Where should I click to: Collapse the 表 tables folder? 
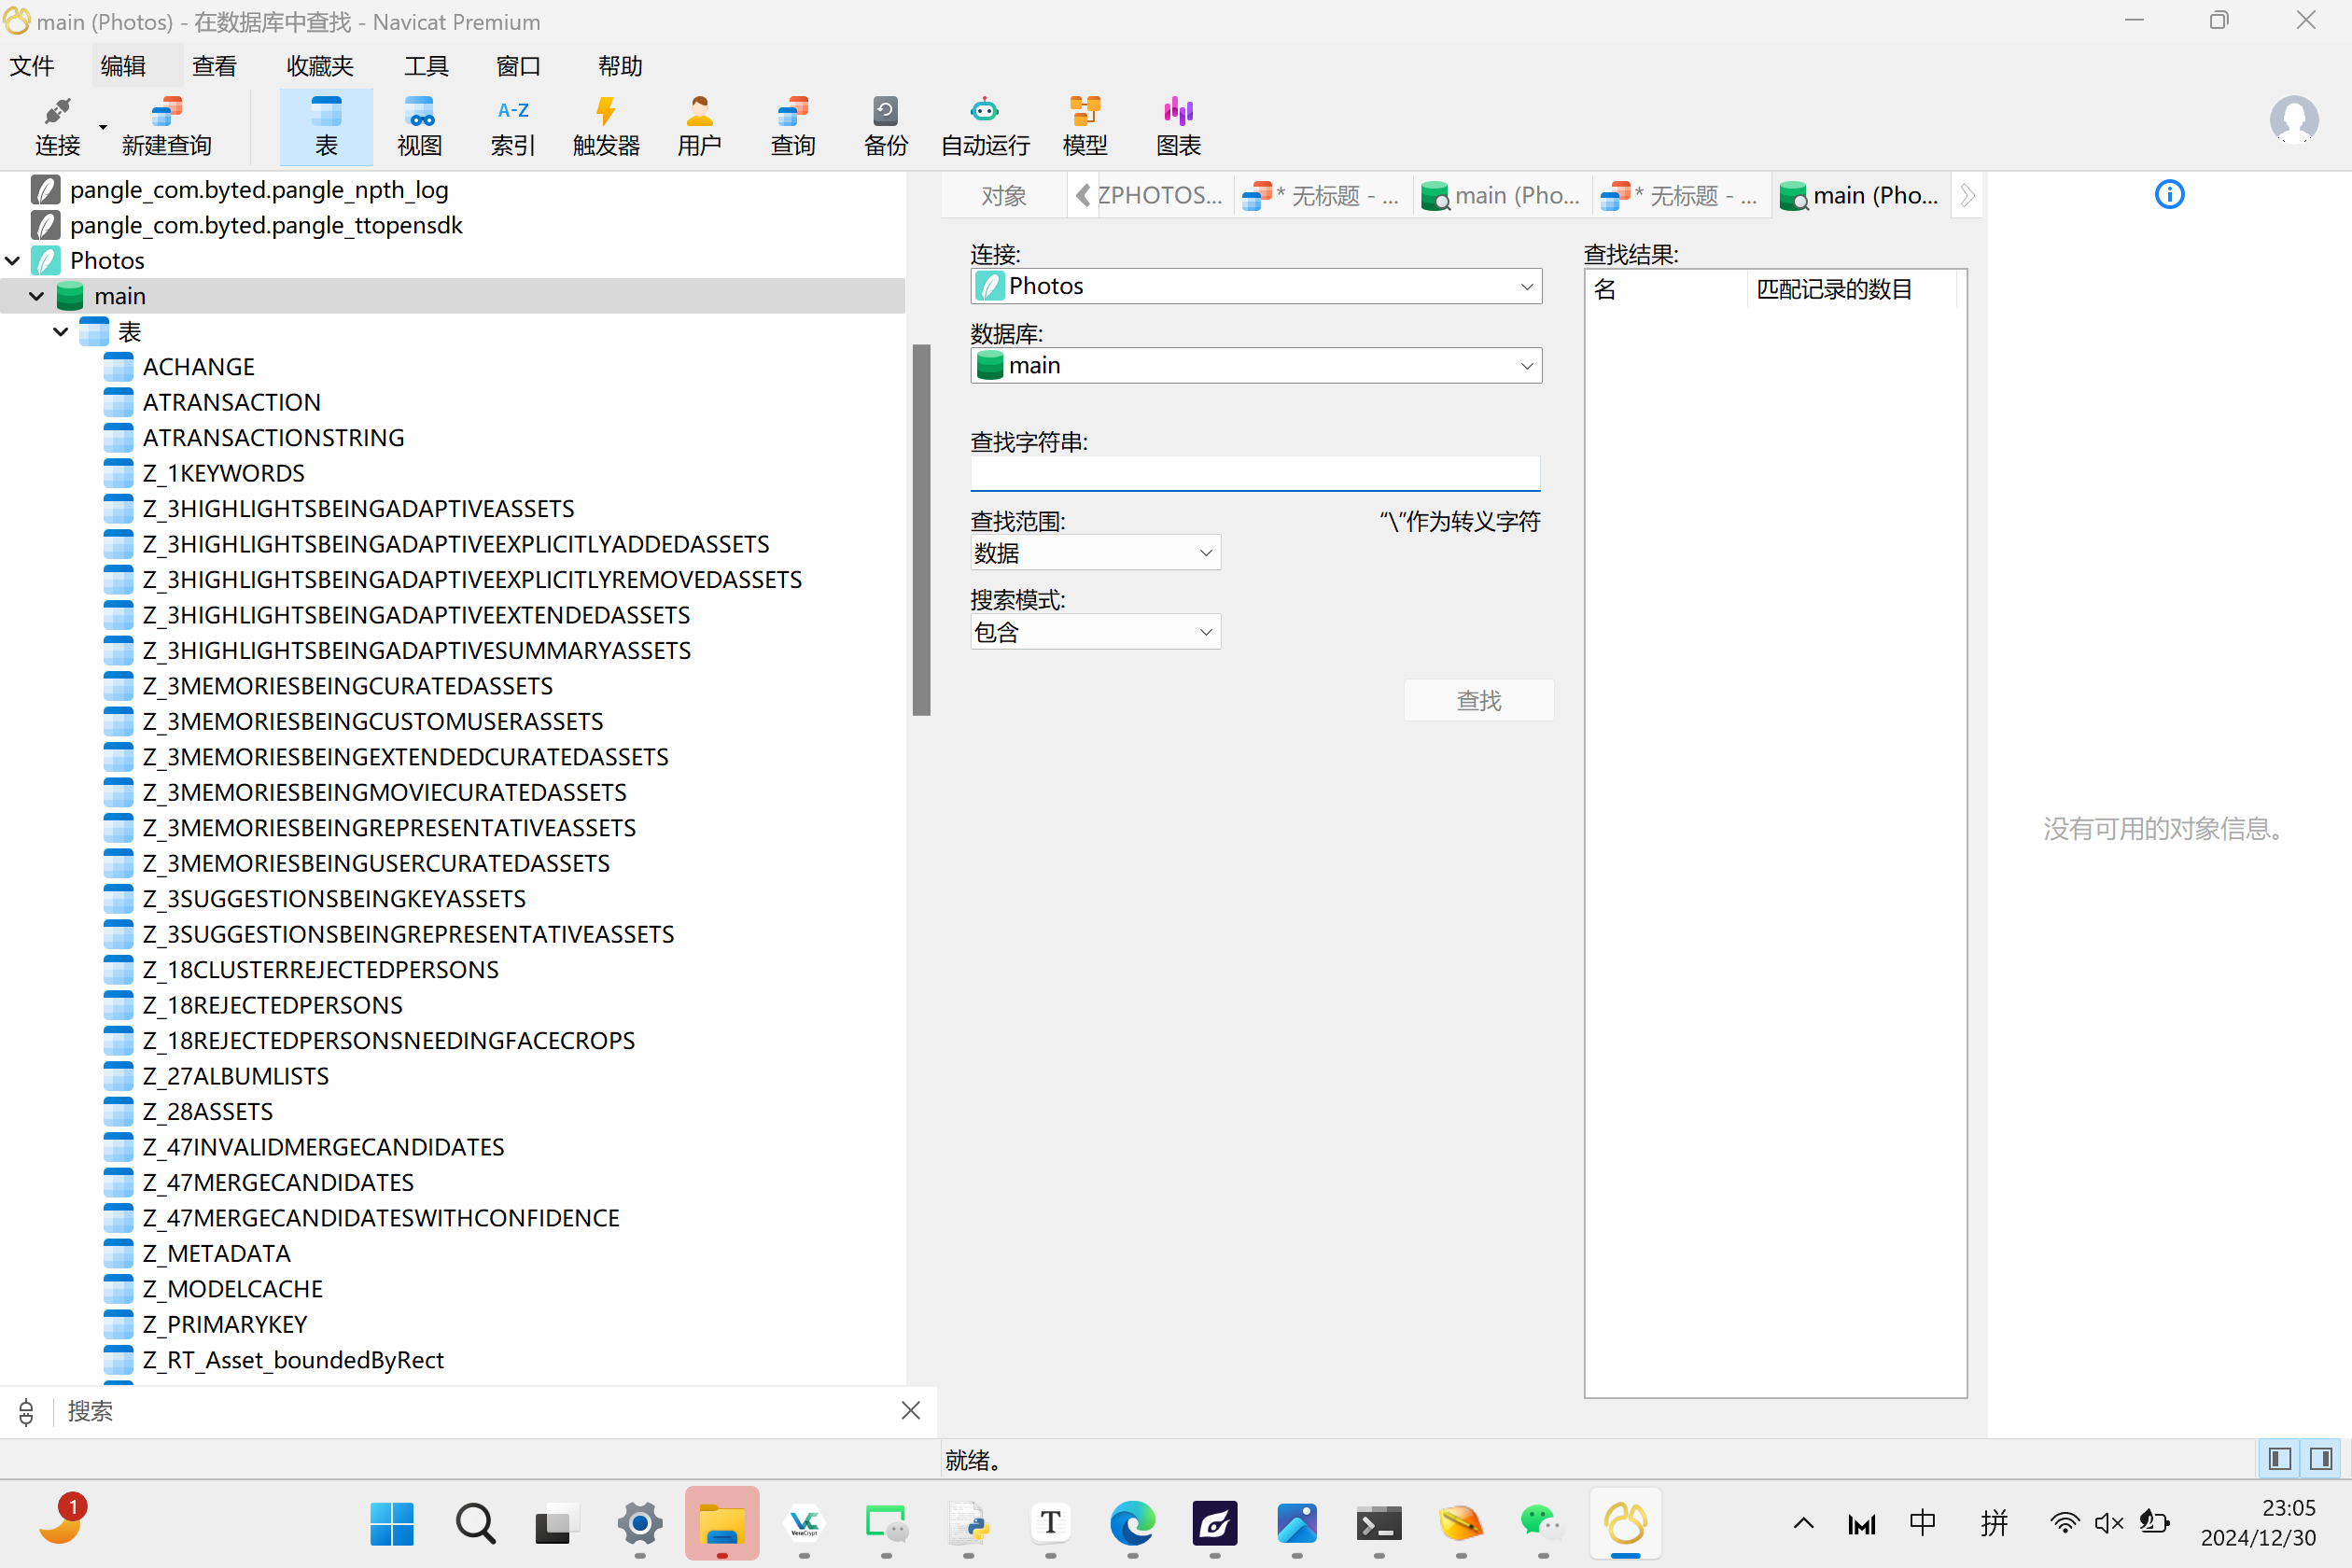[x=61, y=331]
